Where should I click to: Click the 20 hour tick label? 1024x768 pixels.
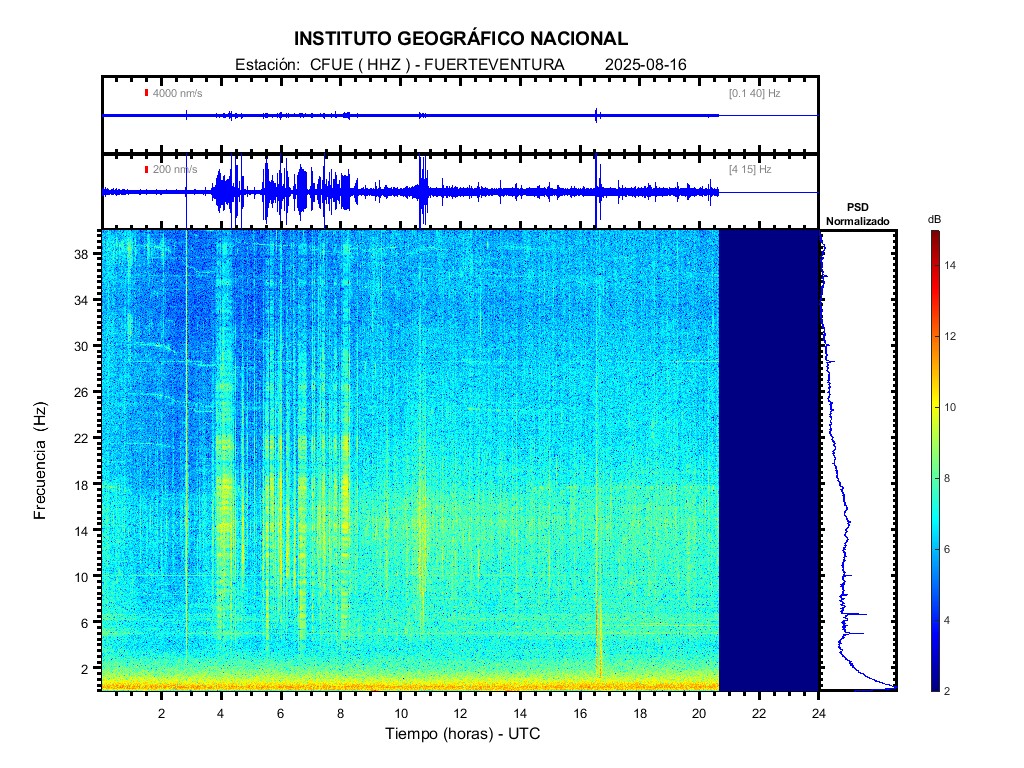pos(699,713)
